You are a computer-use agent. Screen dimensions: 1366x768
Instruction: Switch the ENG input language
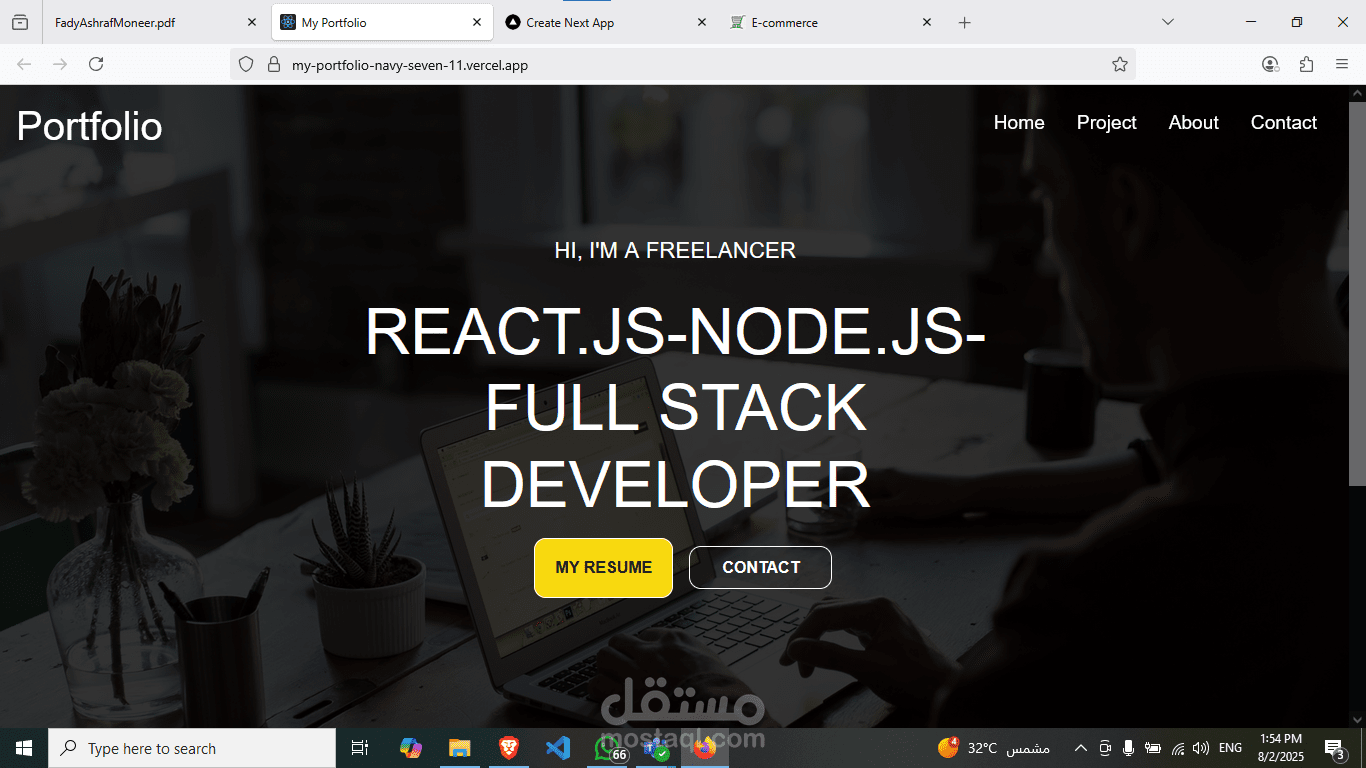pyautogui.click(x=1230, y=748)
